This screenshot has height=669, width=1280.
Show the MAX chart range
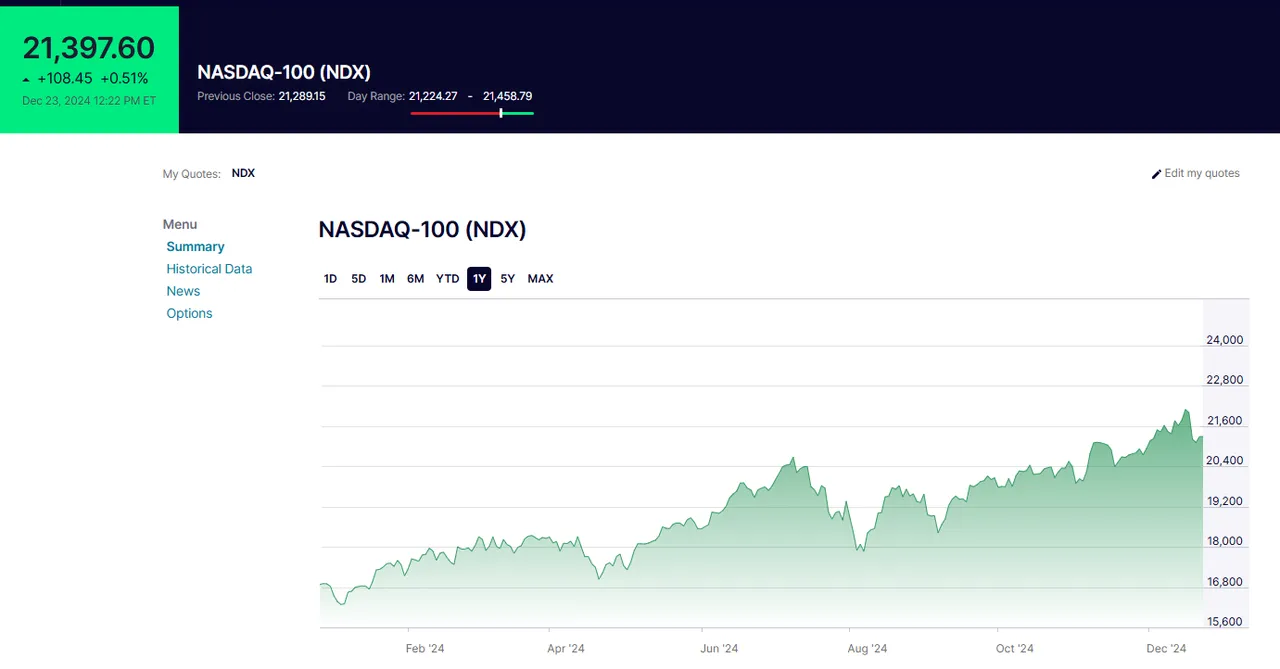pyautogui.click(x=540, y=279)
